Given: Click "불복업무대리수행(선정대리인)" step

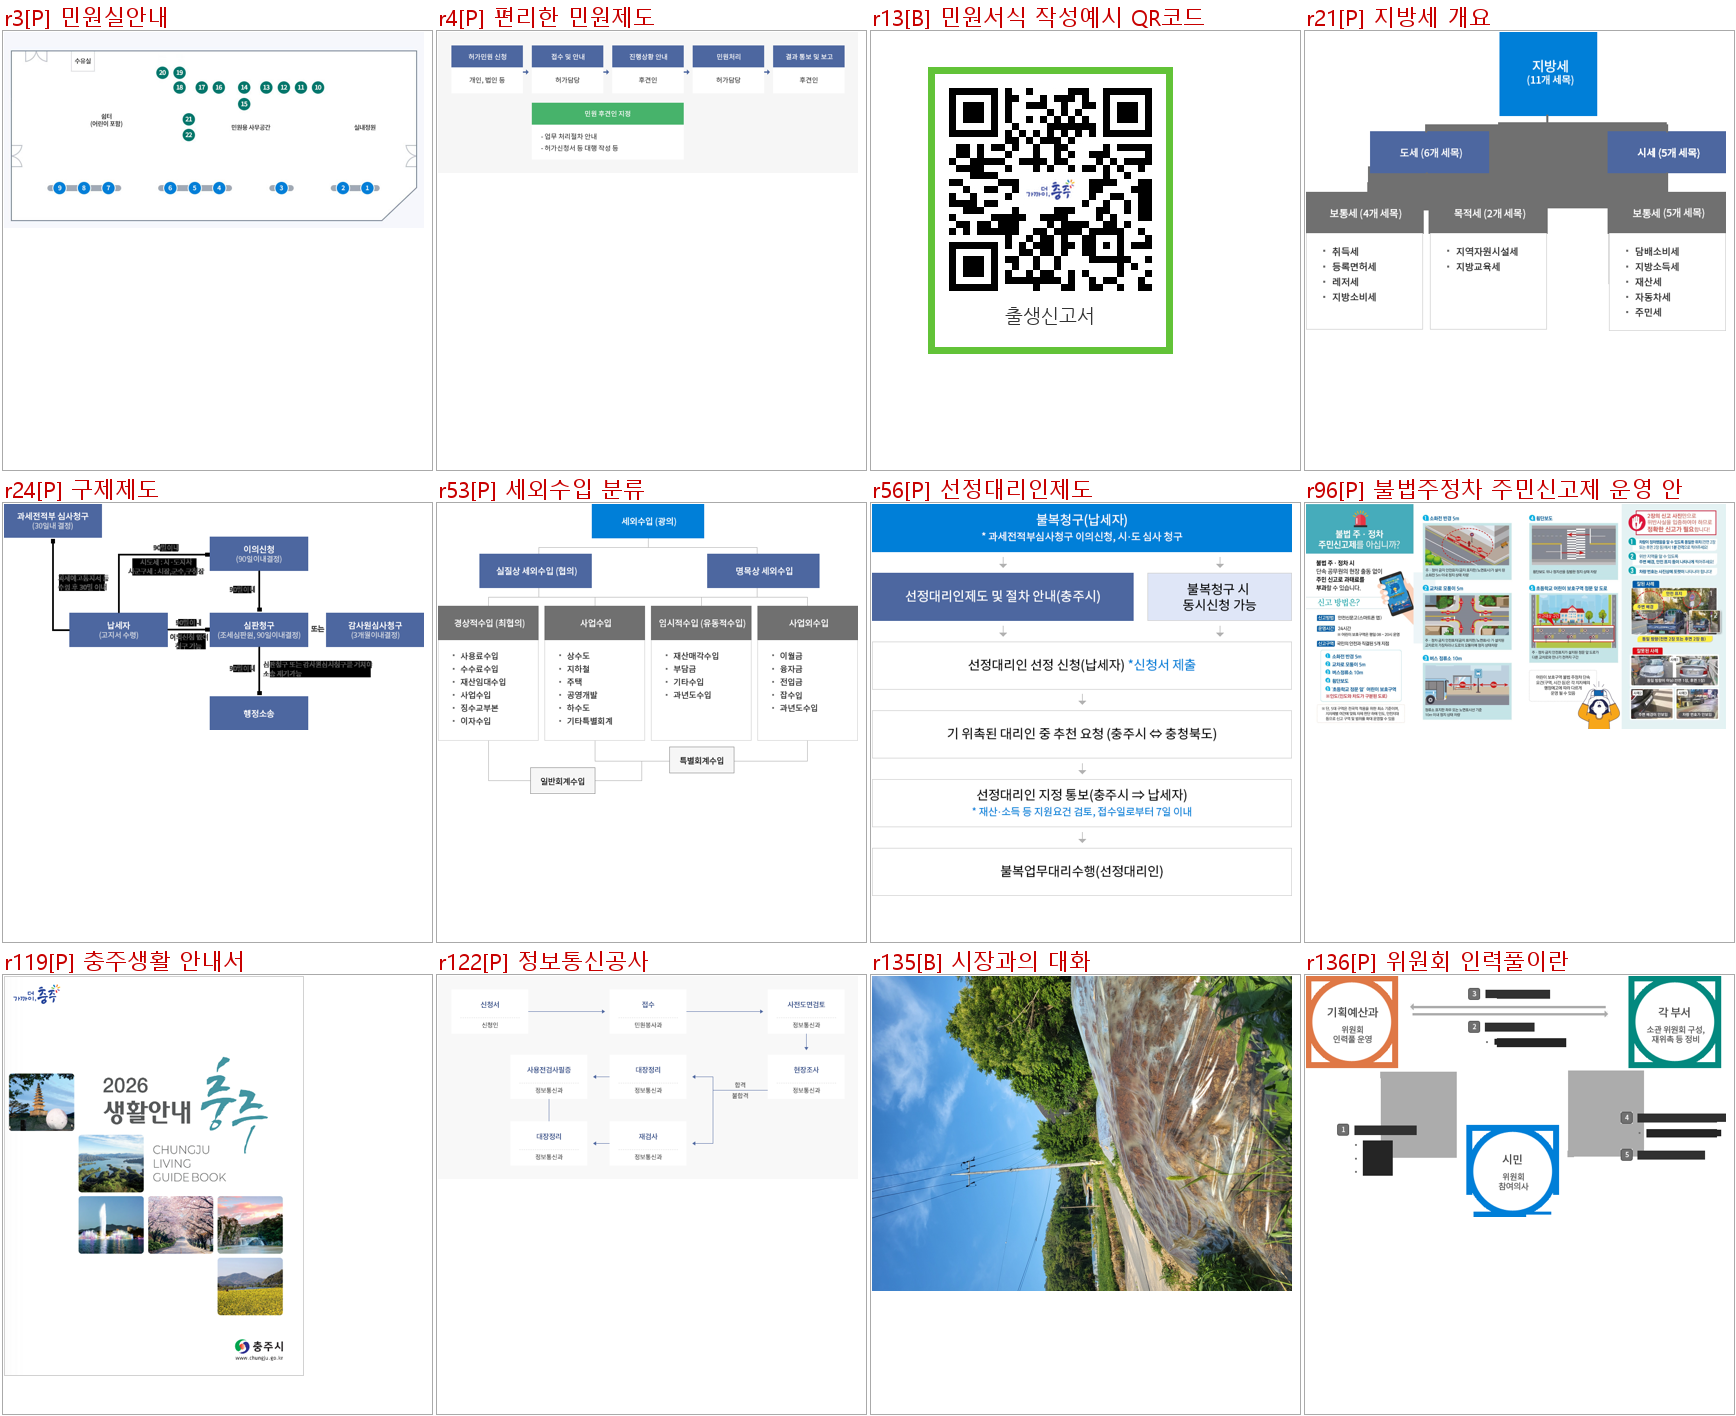Looking at the screenshot, I should pos(1082,872).
